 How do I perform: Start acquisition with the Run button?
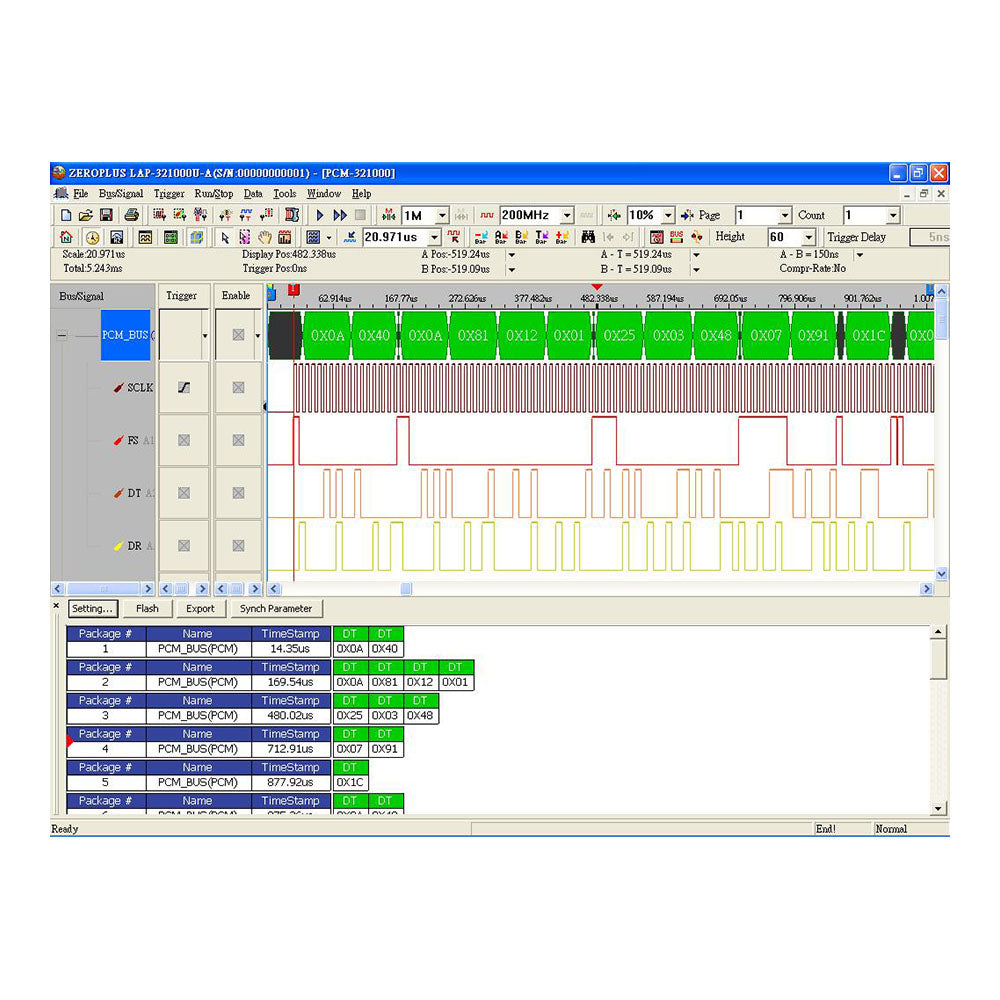(319, 214)
